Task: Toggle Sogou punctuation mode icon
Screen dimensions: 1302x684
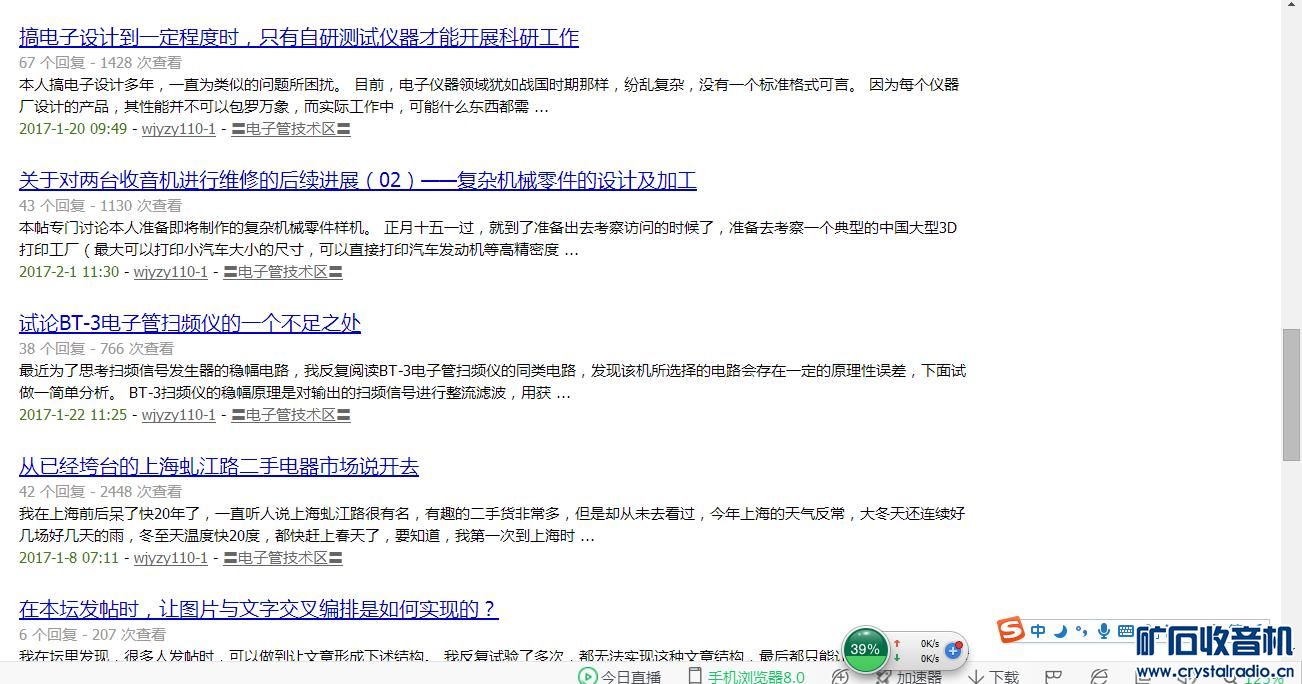Action: (x=1081, y=631)
